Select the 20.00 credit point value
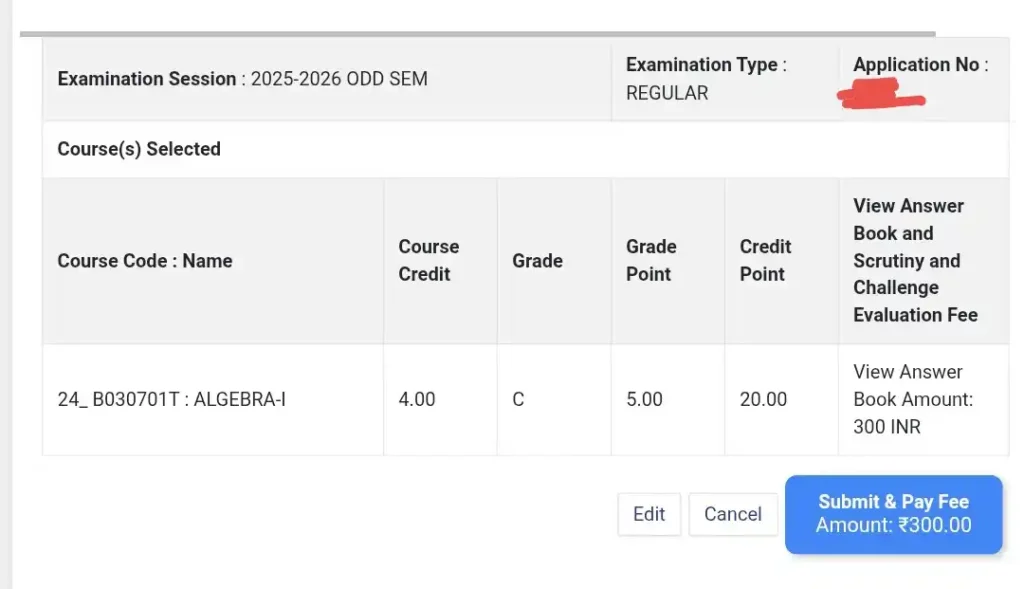Screen dimensions: 1024x589 [763, 400]
